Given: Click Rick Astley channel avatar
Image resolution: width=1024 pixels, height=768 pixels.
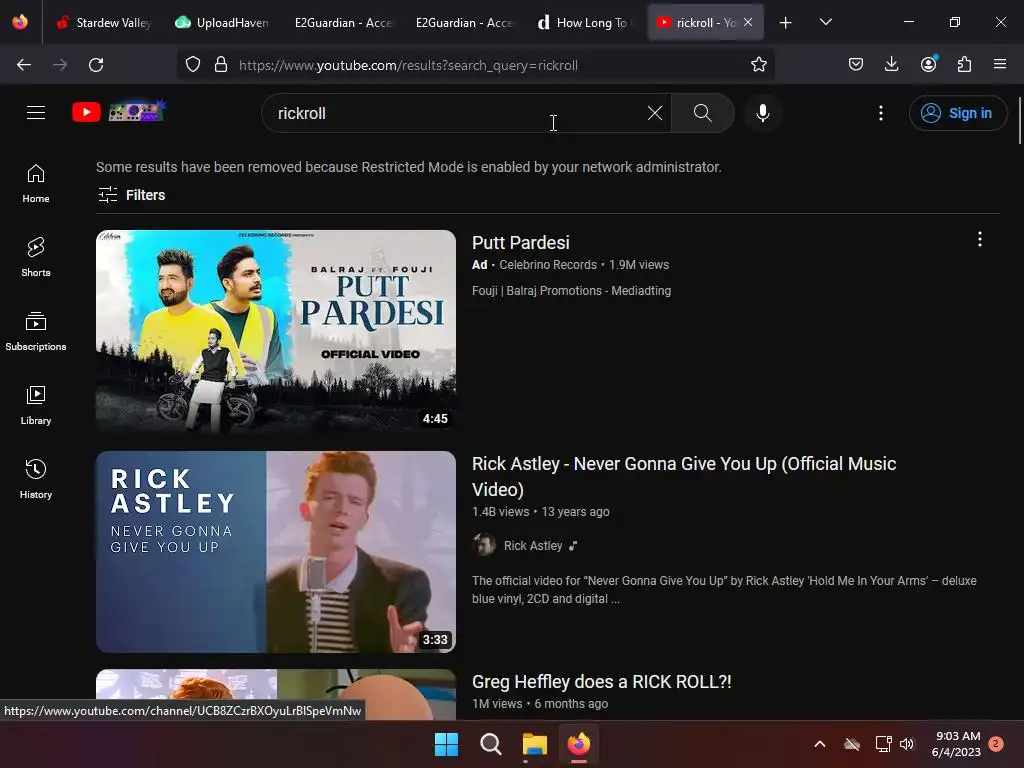Looking at the screenshot, I should click(484, 545).
